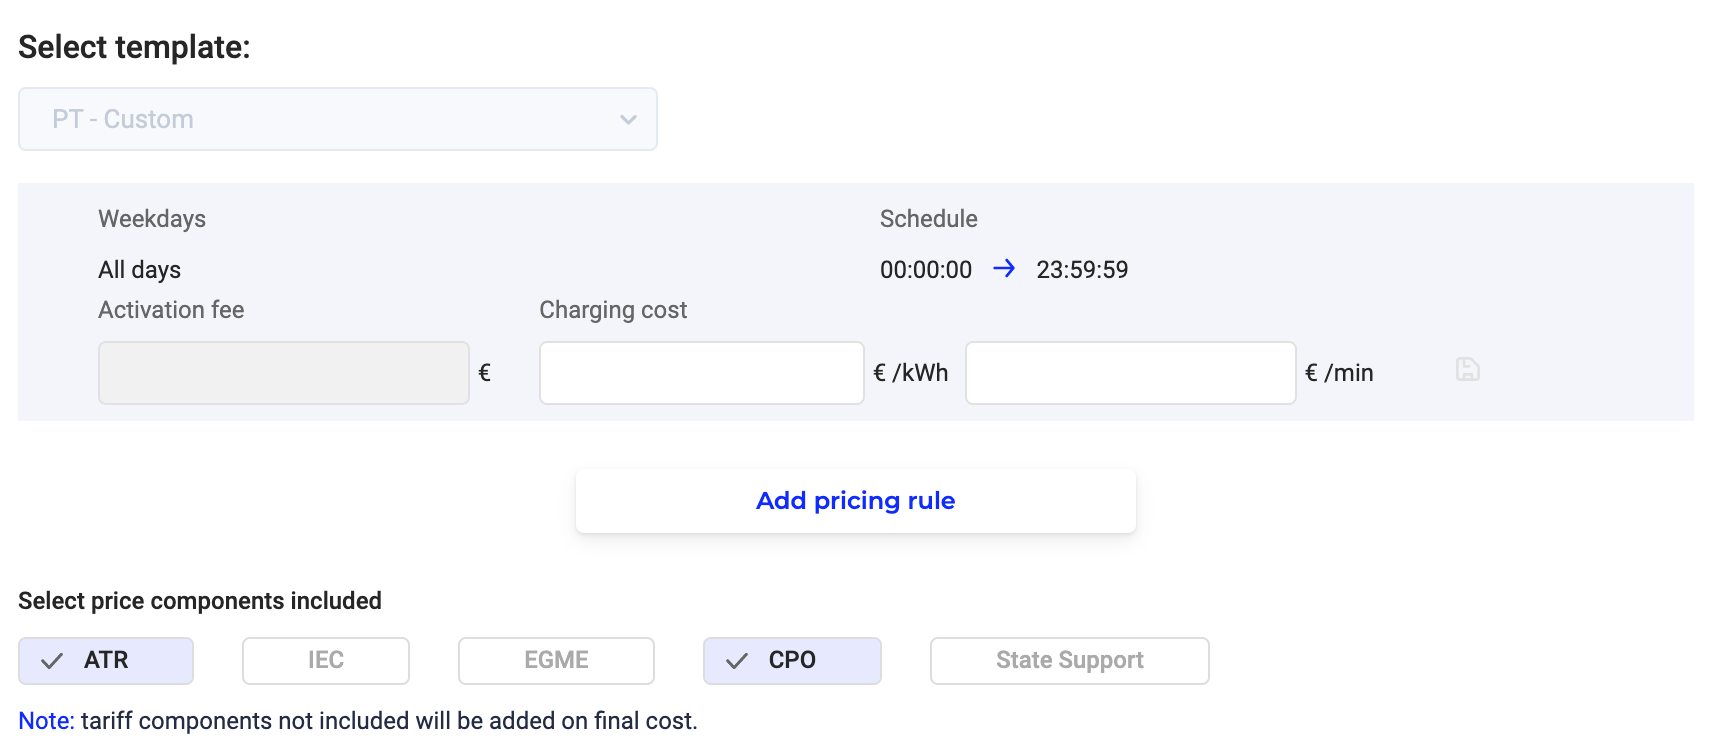Focus the € /min charging cost field

pos(1130,373)
